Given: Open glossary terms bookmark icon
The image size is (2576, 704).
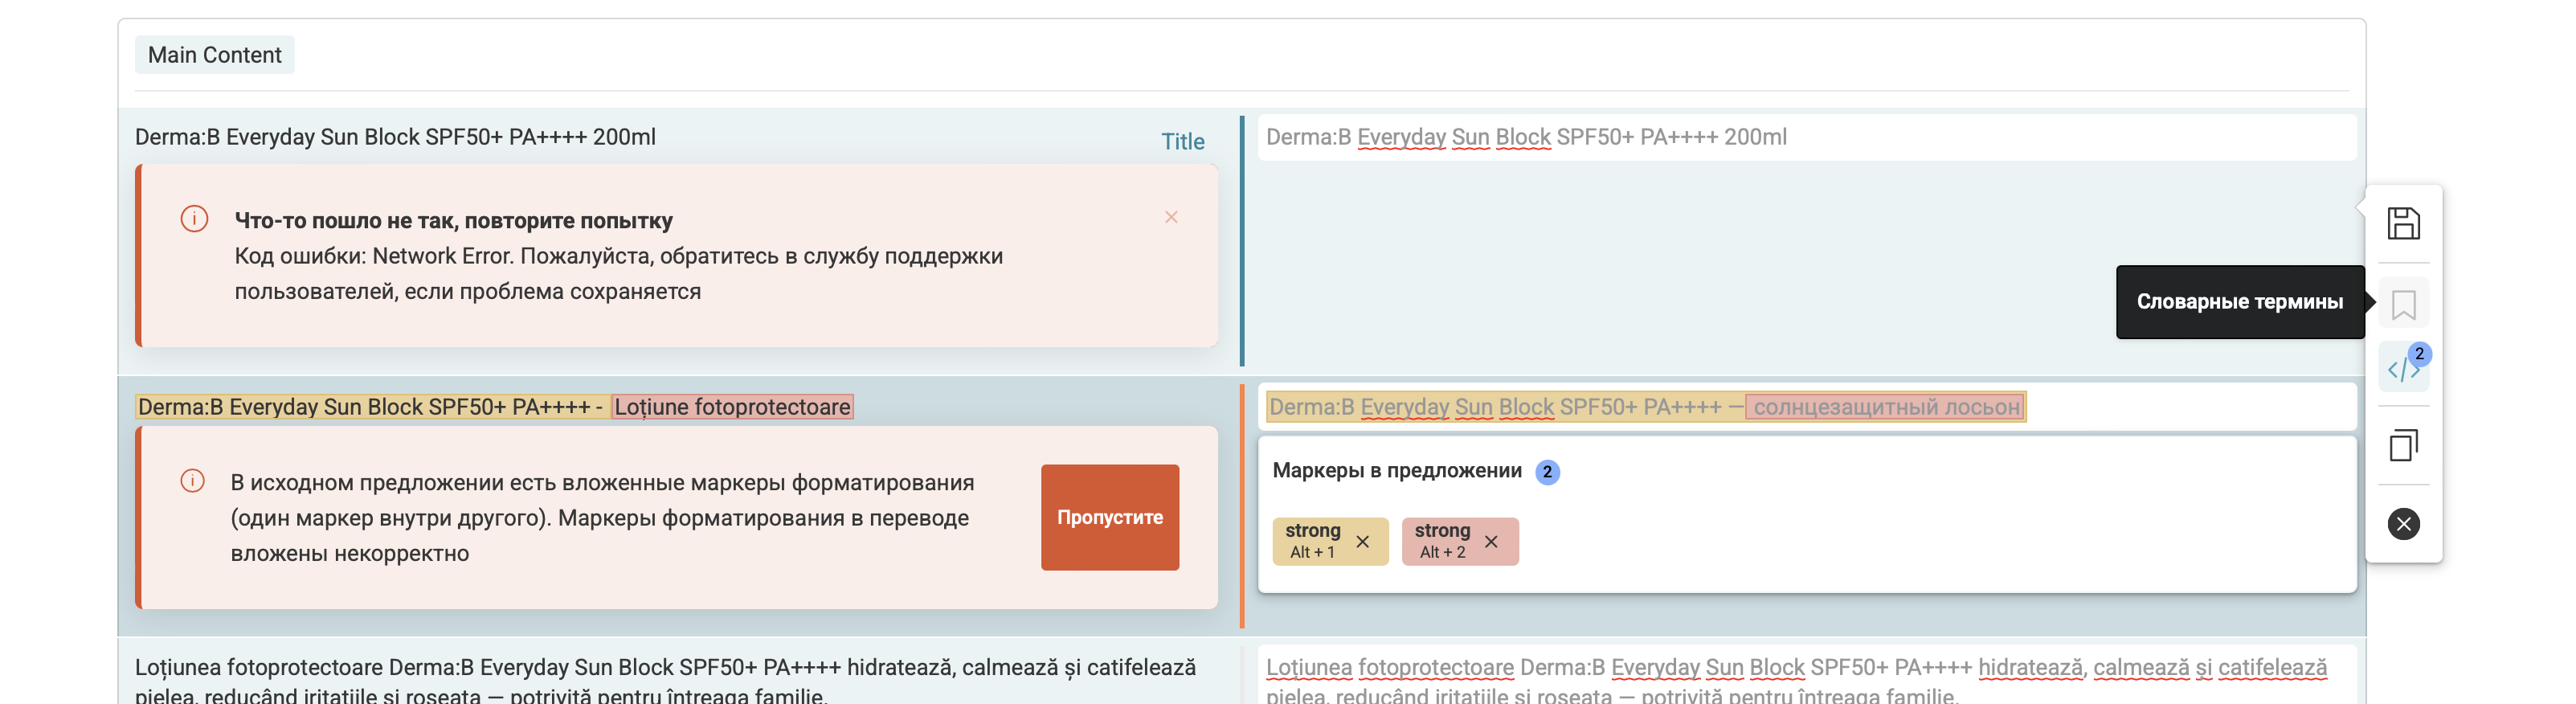Looking at the screenshot, I should point(2403,304).
